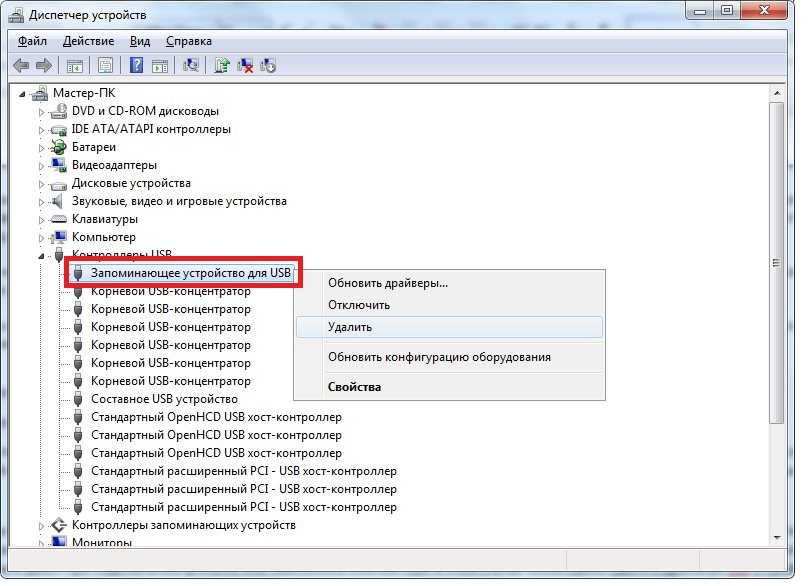
Task: Expand the DVD и CD-ROM дисководы node
Action: click(42, 111)
